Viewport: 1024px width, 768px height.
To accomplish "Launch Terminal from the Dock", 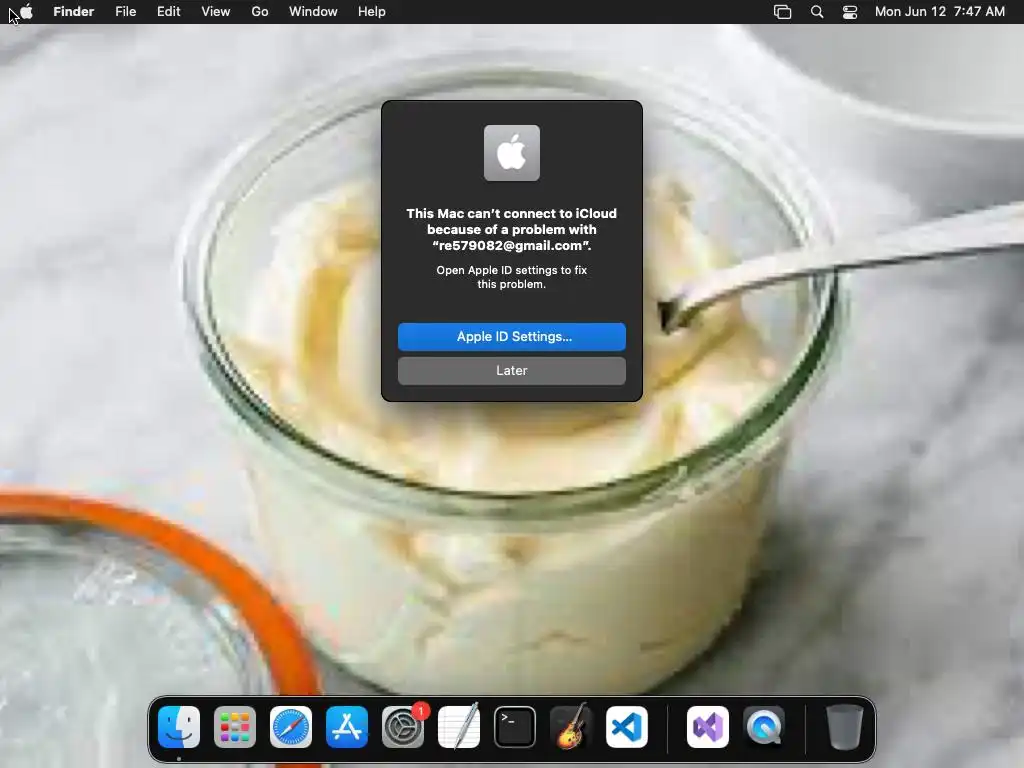I will [515, 727].
